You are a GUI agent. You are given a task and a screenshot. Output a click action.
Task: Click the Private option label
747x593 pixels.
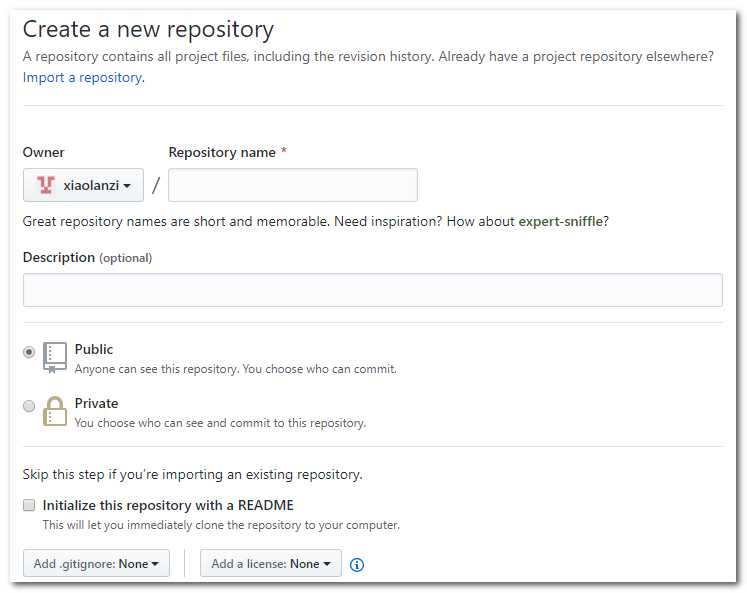coord(96,403)
